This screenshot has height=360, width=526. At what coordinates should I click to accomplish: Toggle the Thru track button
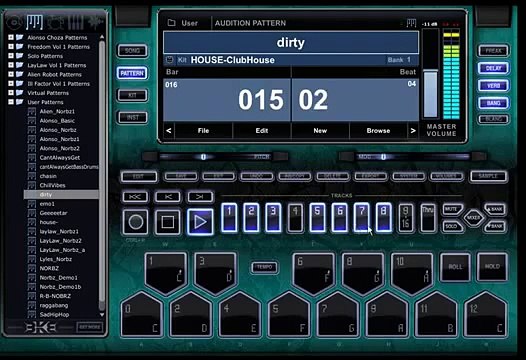click(x=428, y=217)
